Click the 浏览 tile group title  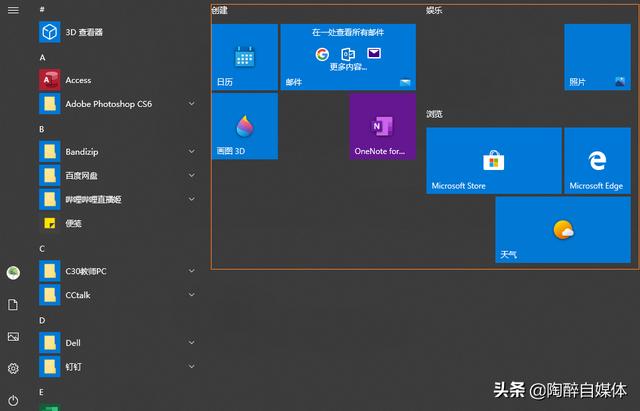[434, 114]
